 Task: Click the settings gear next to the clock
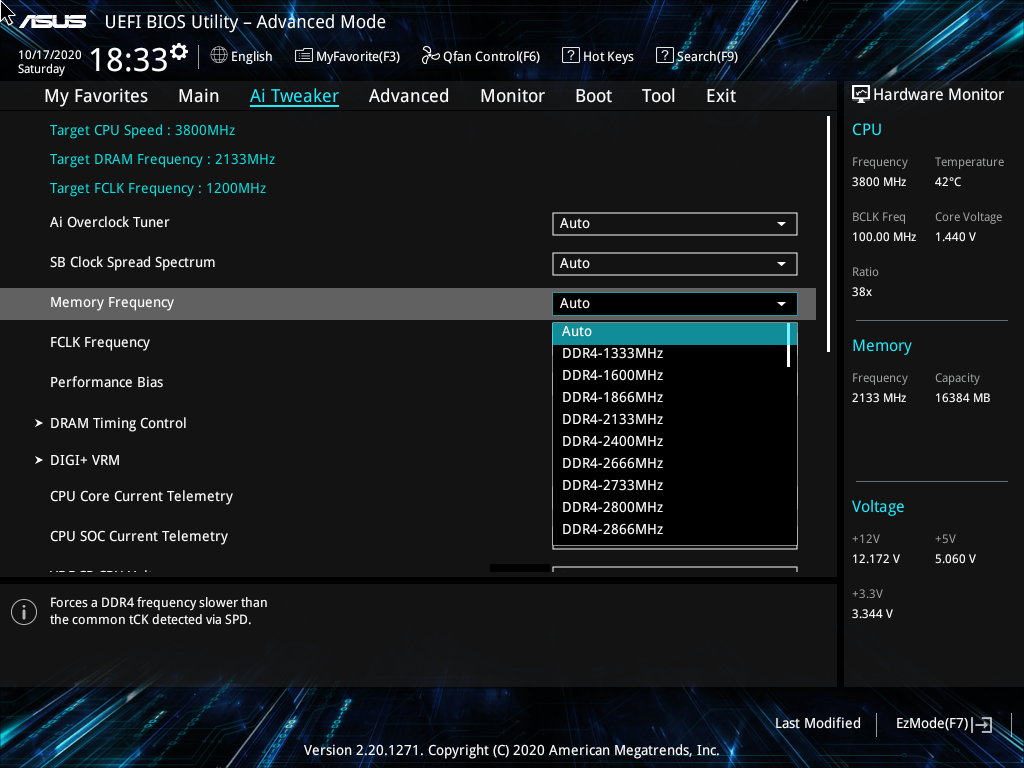(x=179, y=51)
